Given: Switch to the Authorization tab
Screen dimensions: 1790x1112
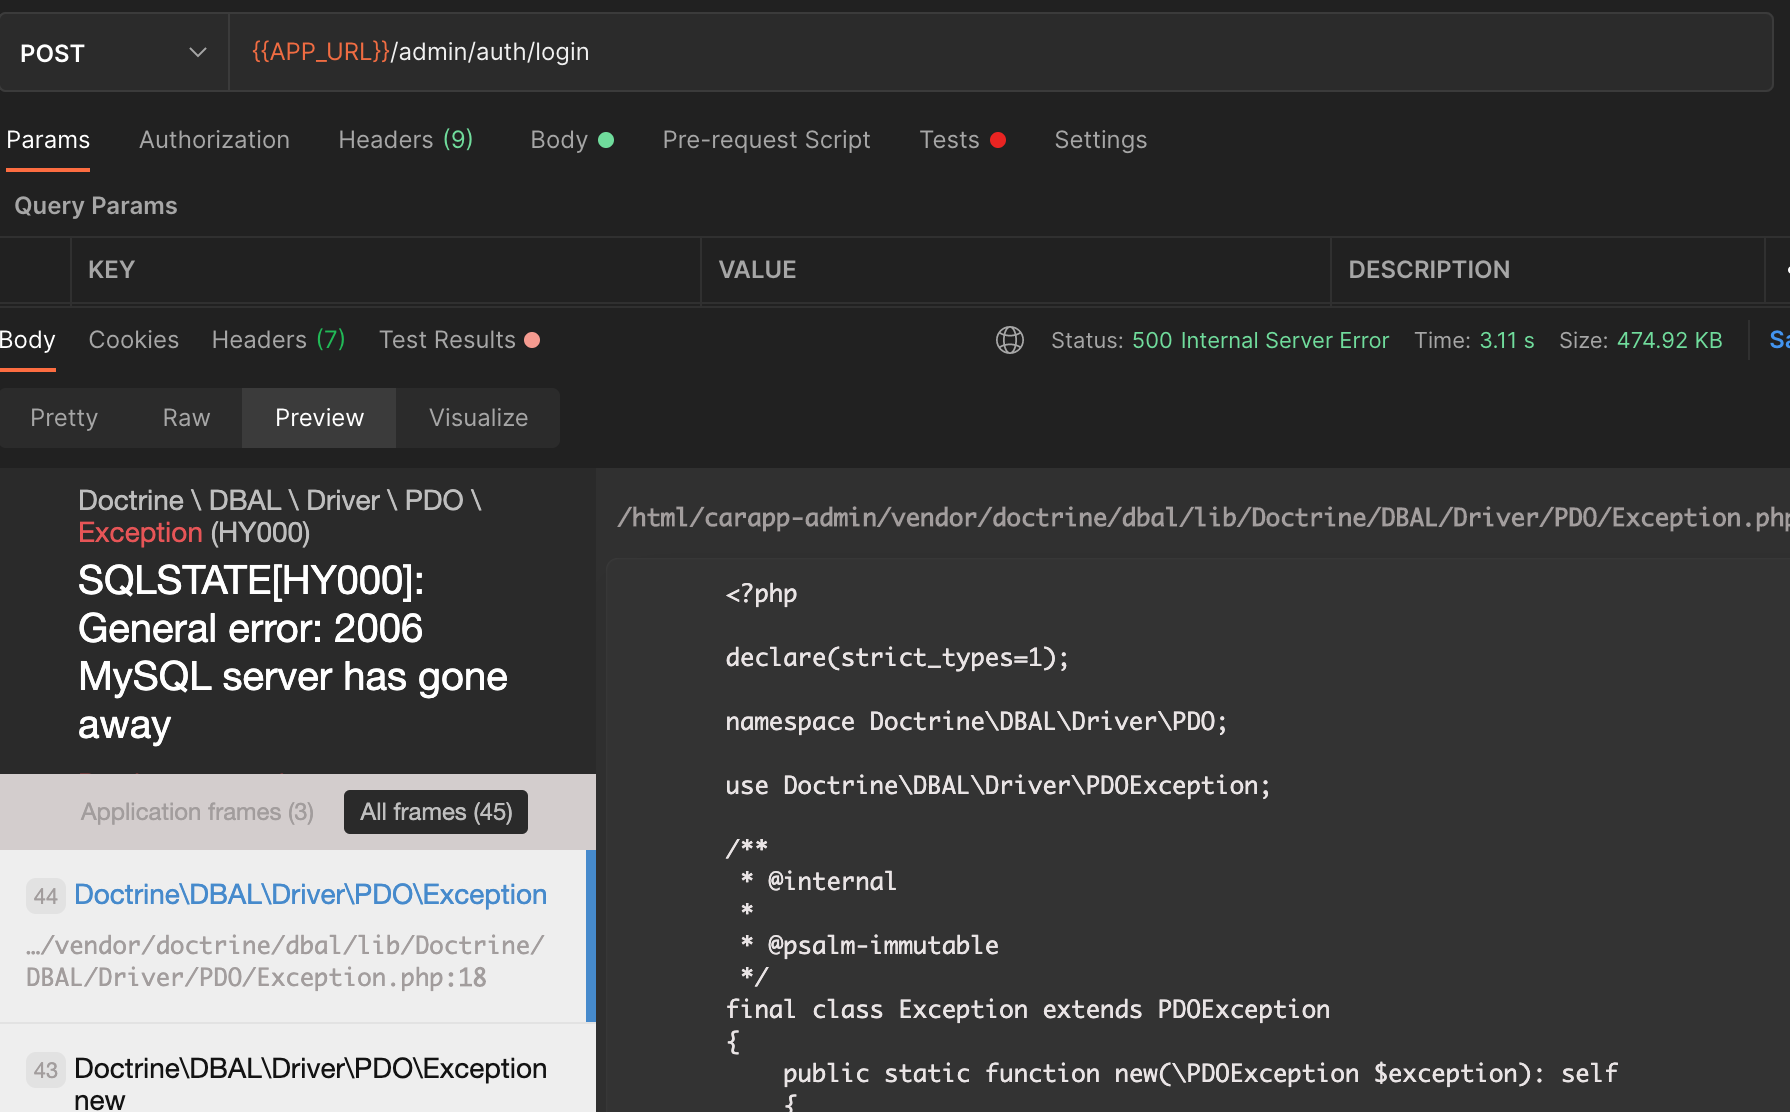Looking at the screenshot, I should 214,140.
